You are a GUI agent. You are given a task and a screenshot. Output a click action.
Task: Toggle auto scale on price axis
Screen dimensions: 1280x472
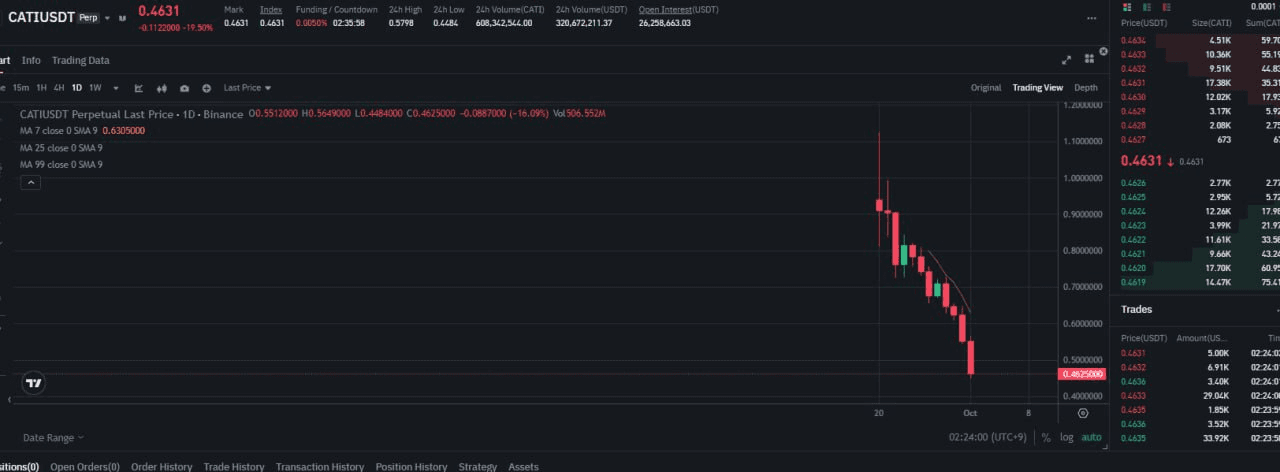(1091, 438)
